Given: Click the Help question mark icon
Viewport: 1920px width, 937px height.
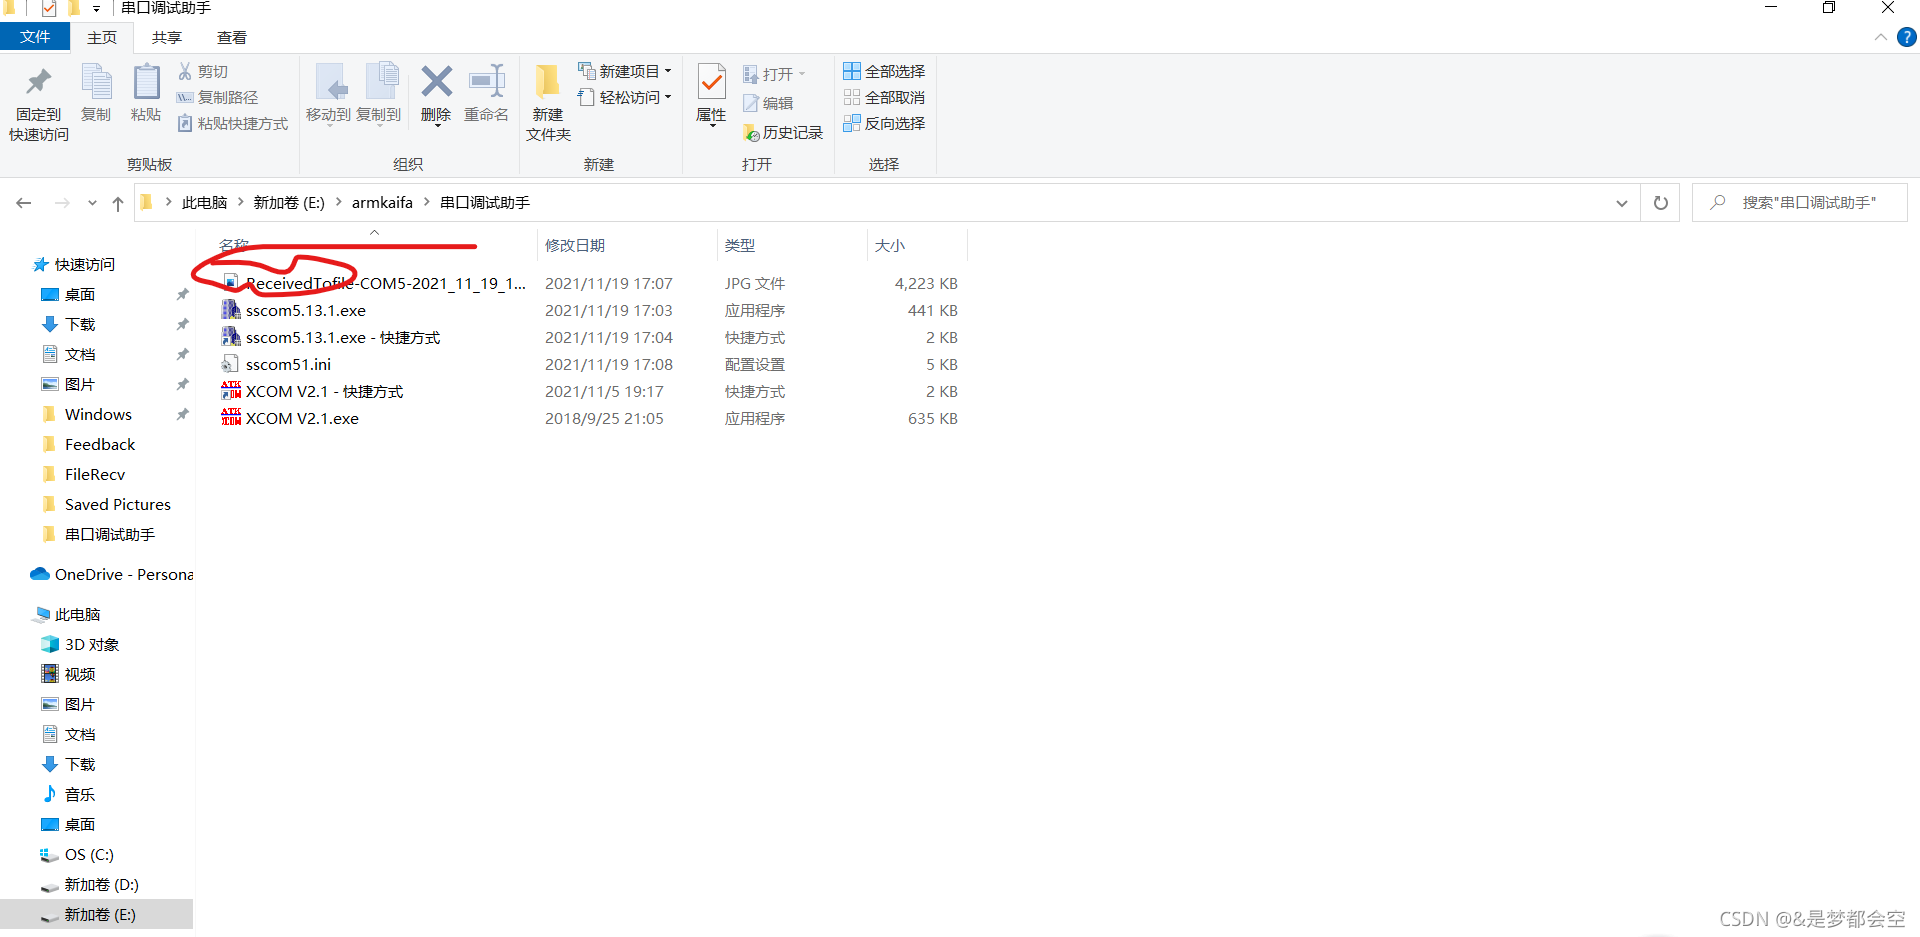Looking at the screenshot, I should (x=1906, y=37).
